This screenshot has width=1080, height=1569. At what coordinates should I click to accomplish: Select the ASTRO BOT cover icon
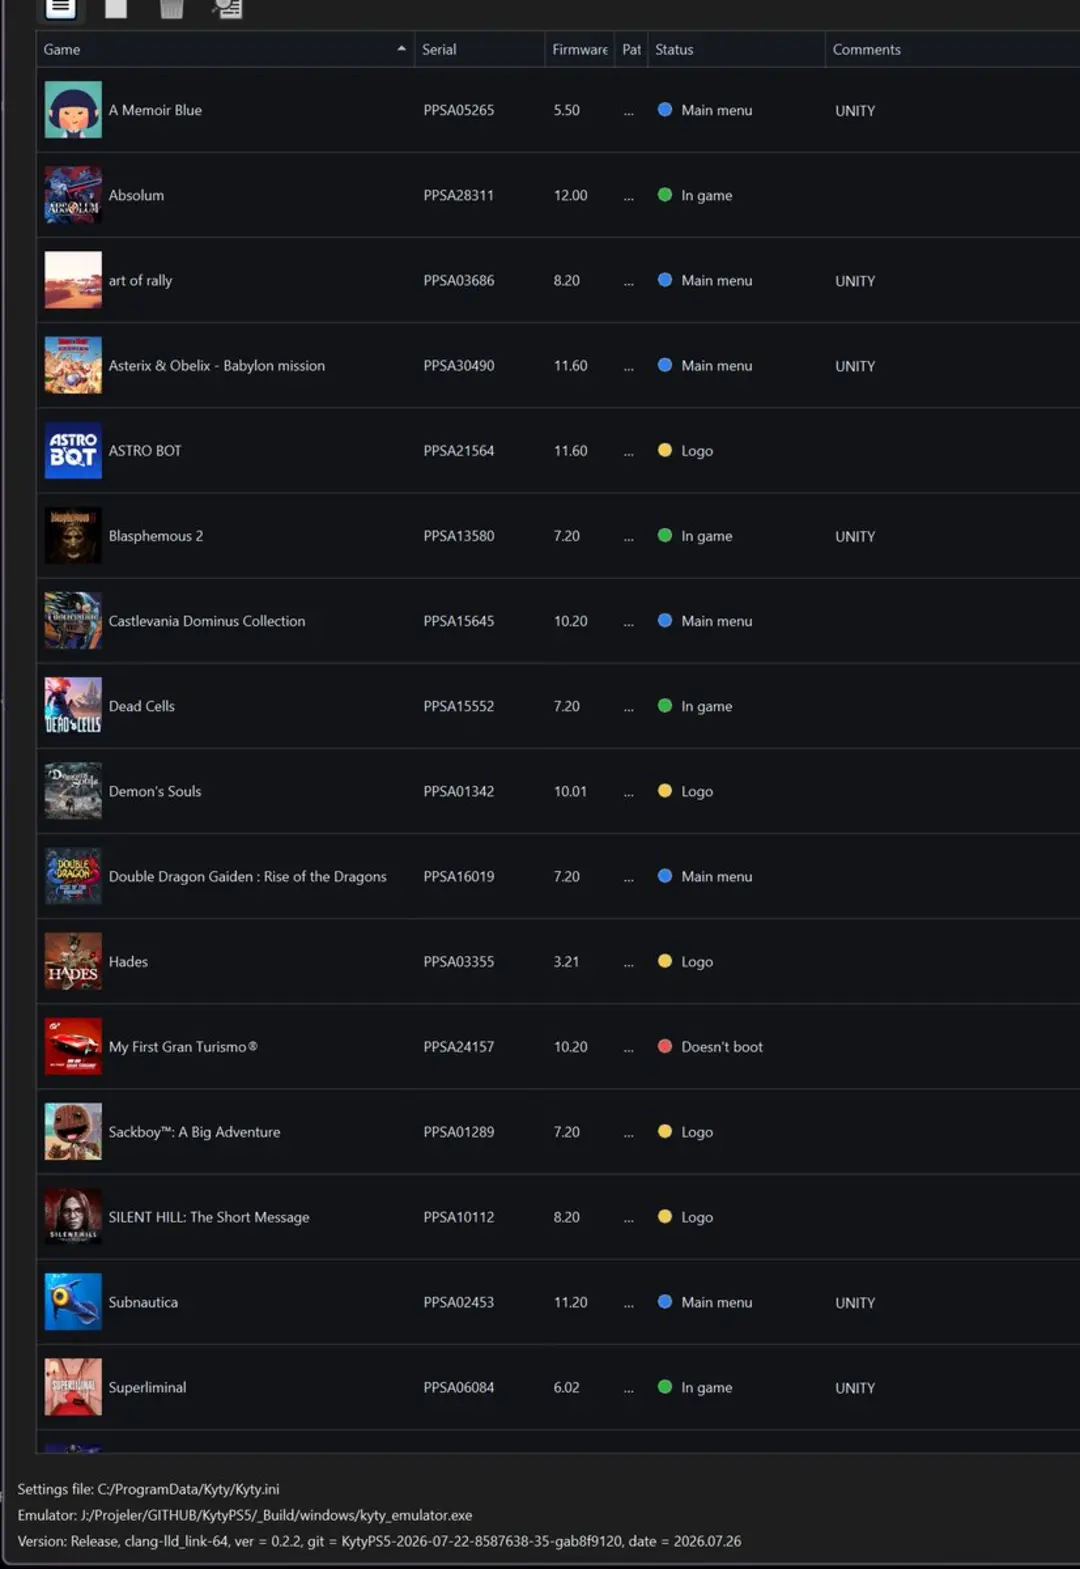point(73,450)
